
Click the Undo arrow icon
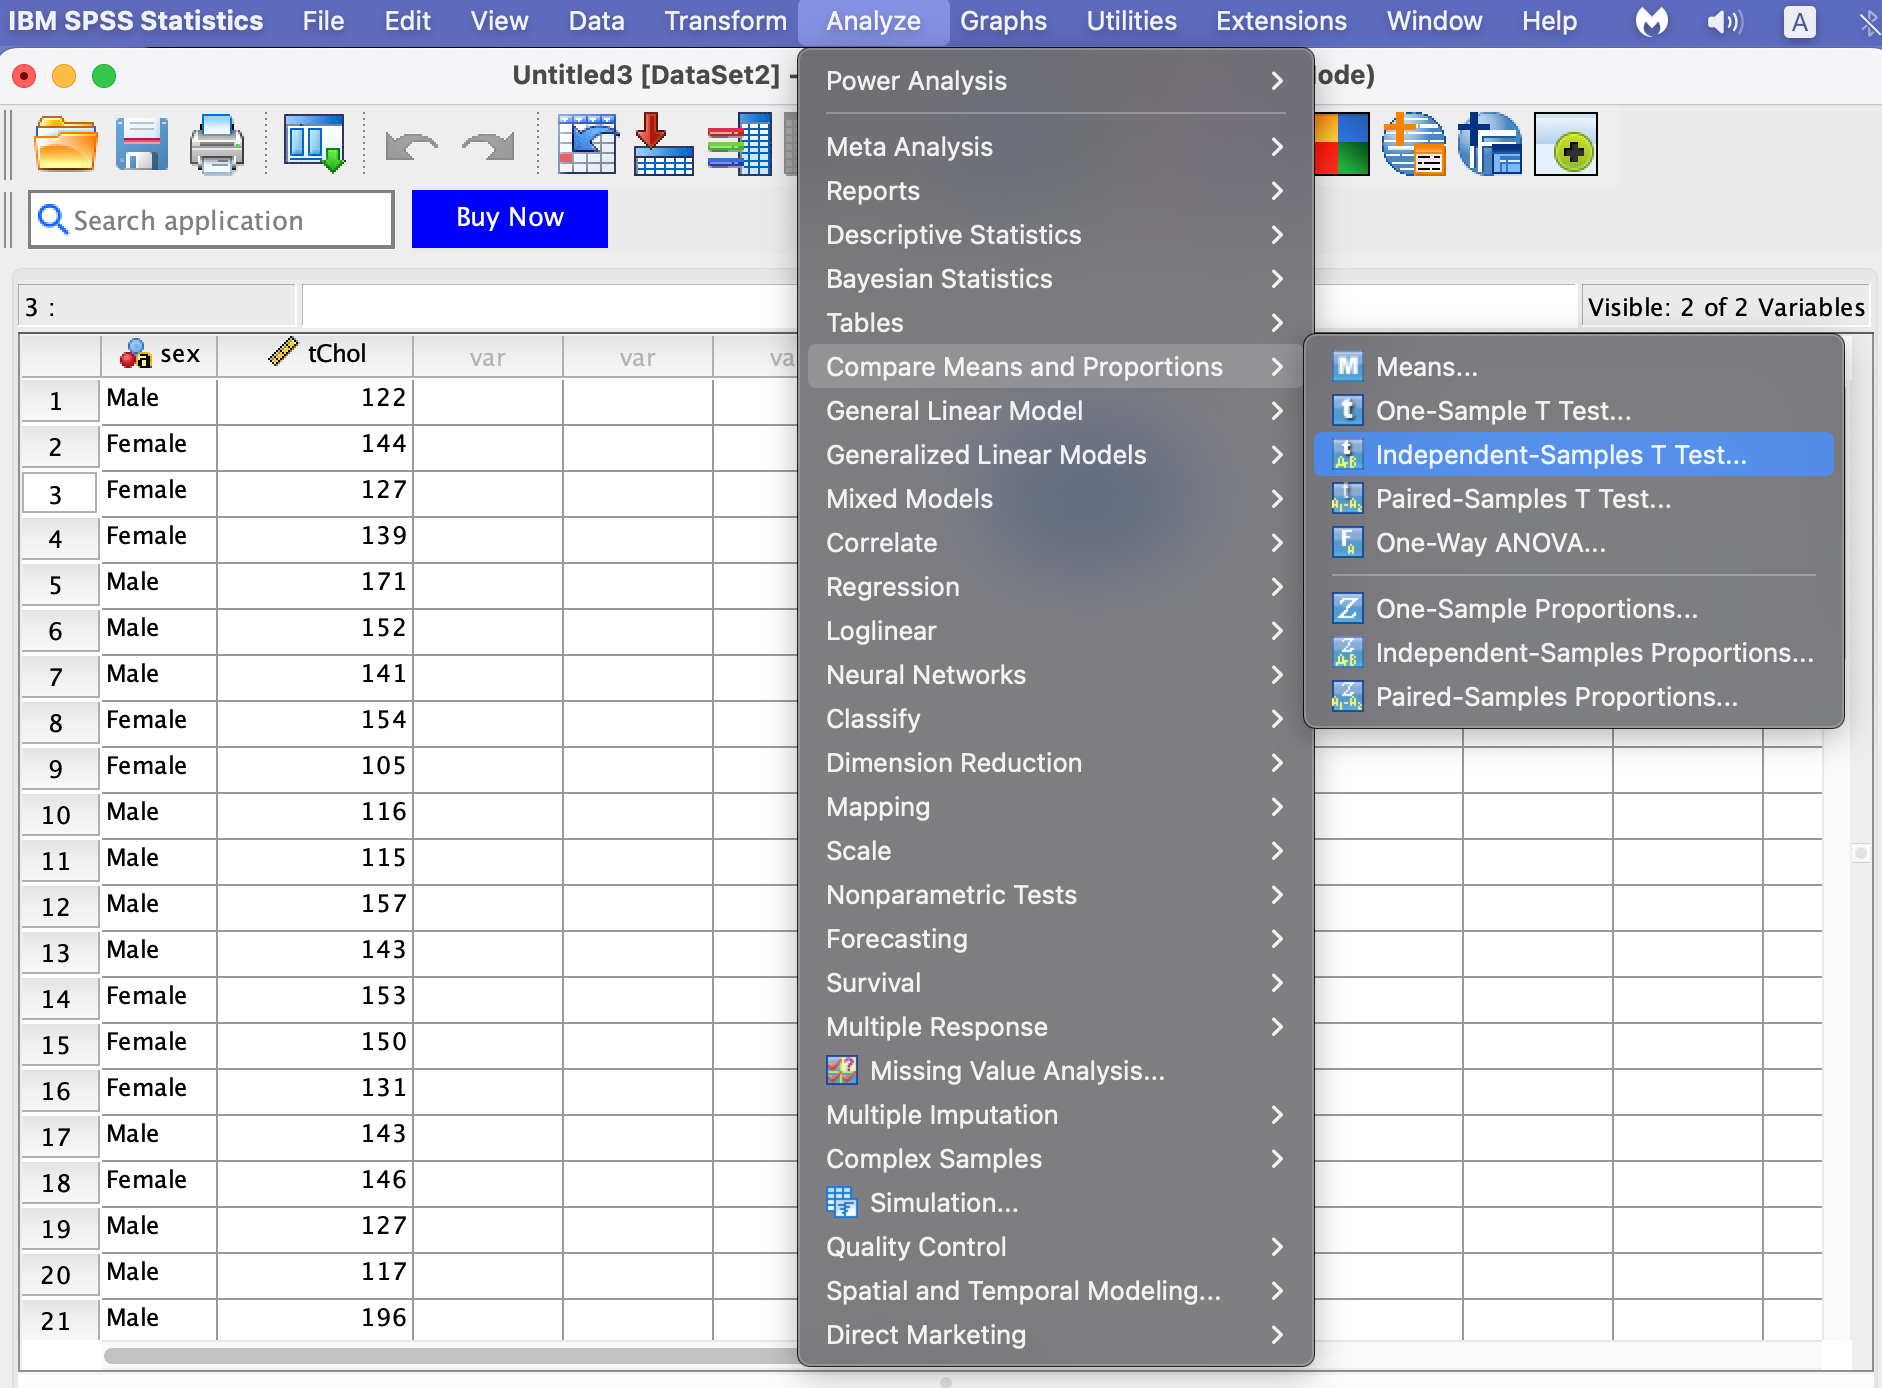(x=412, y=146)
